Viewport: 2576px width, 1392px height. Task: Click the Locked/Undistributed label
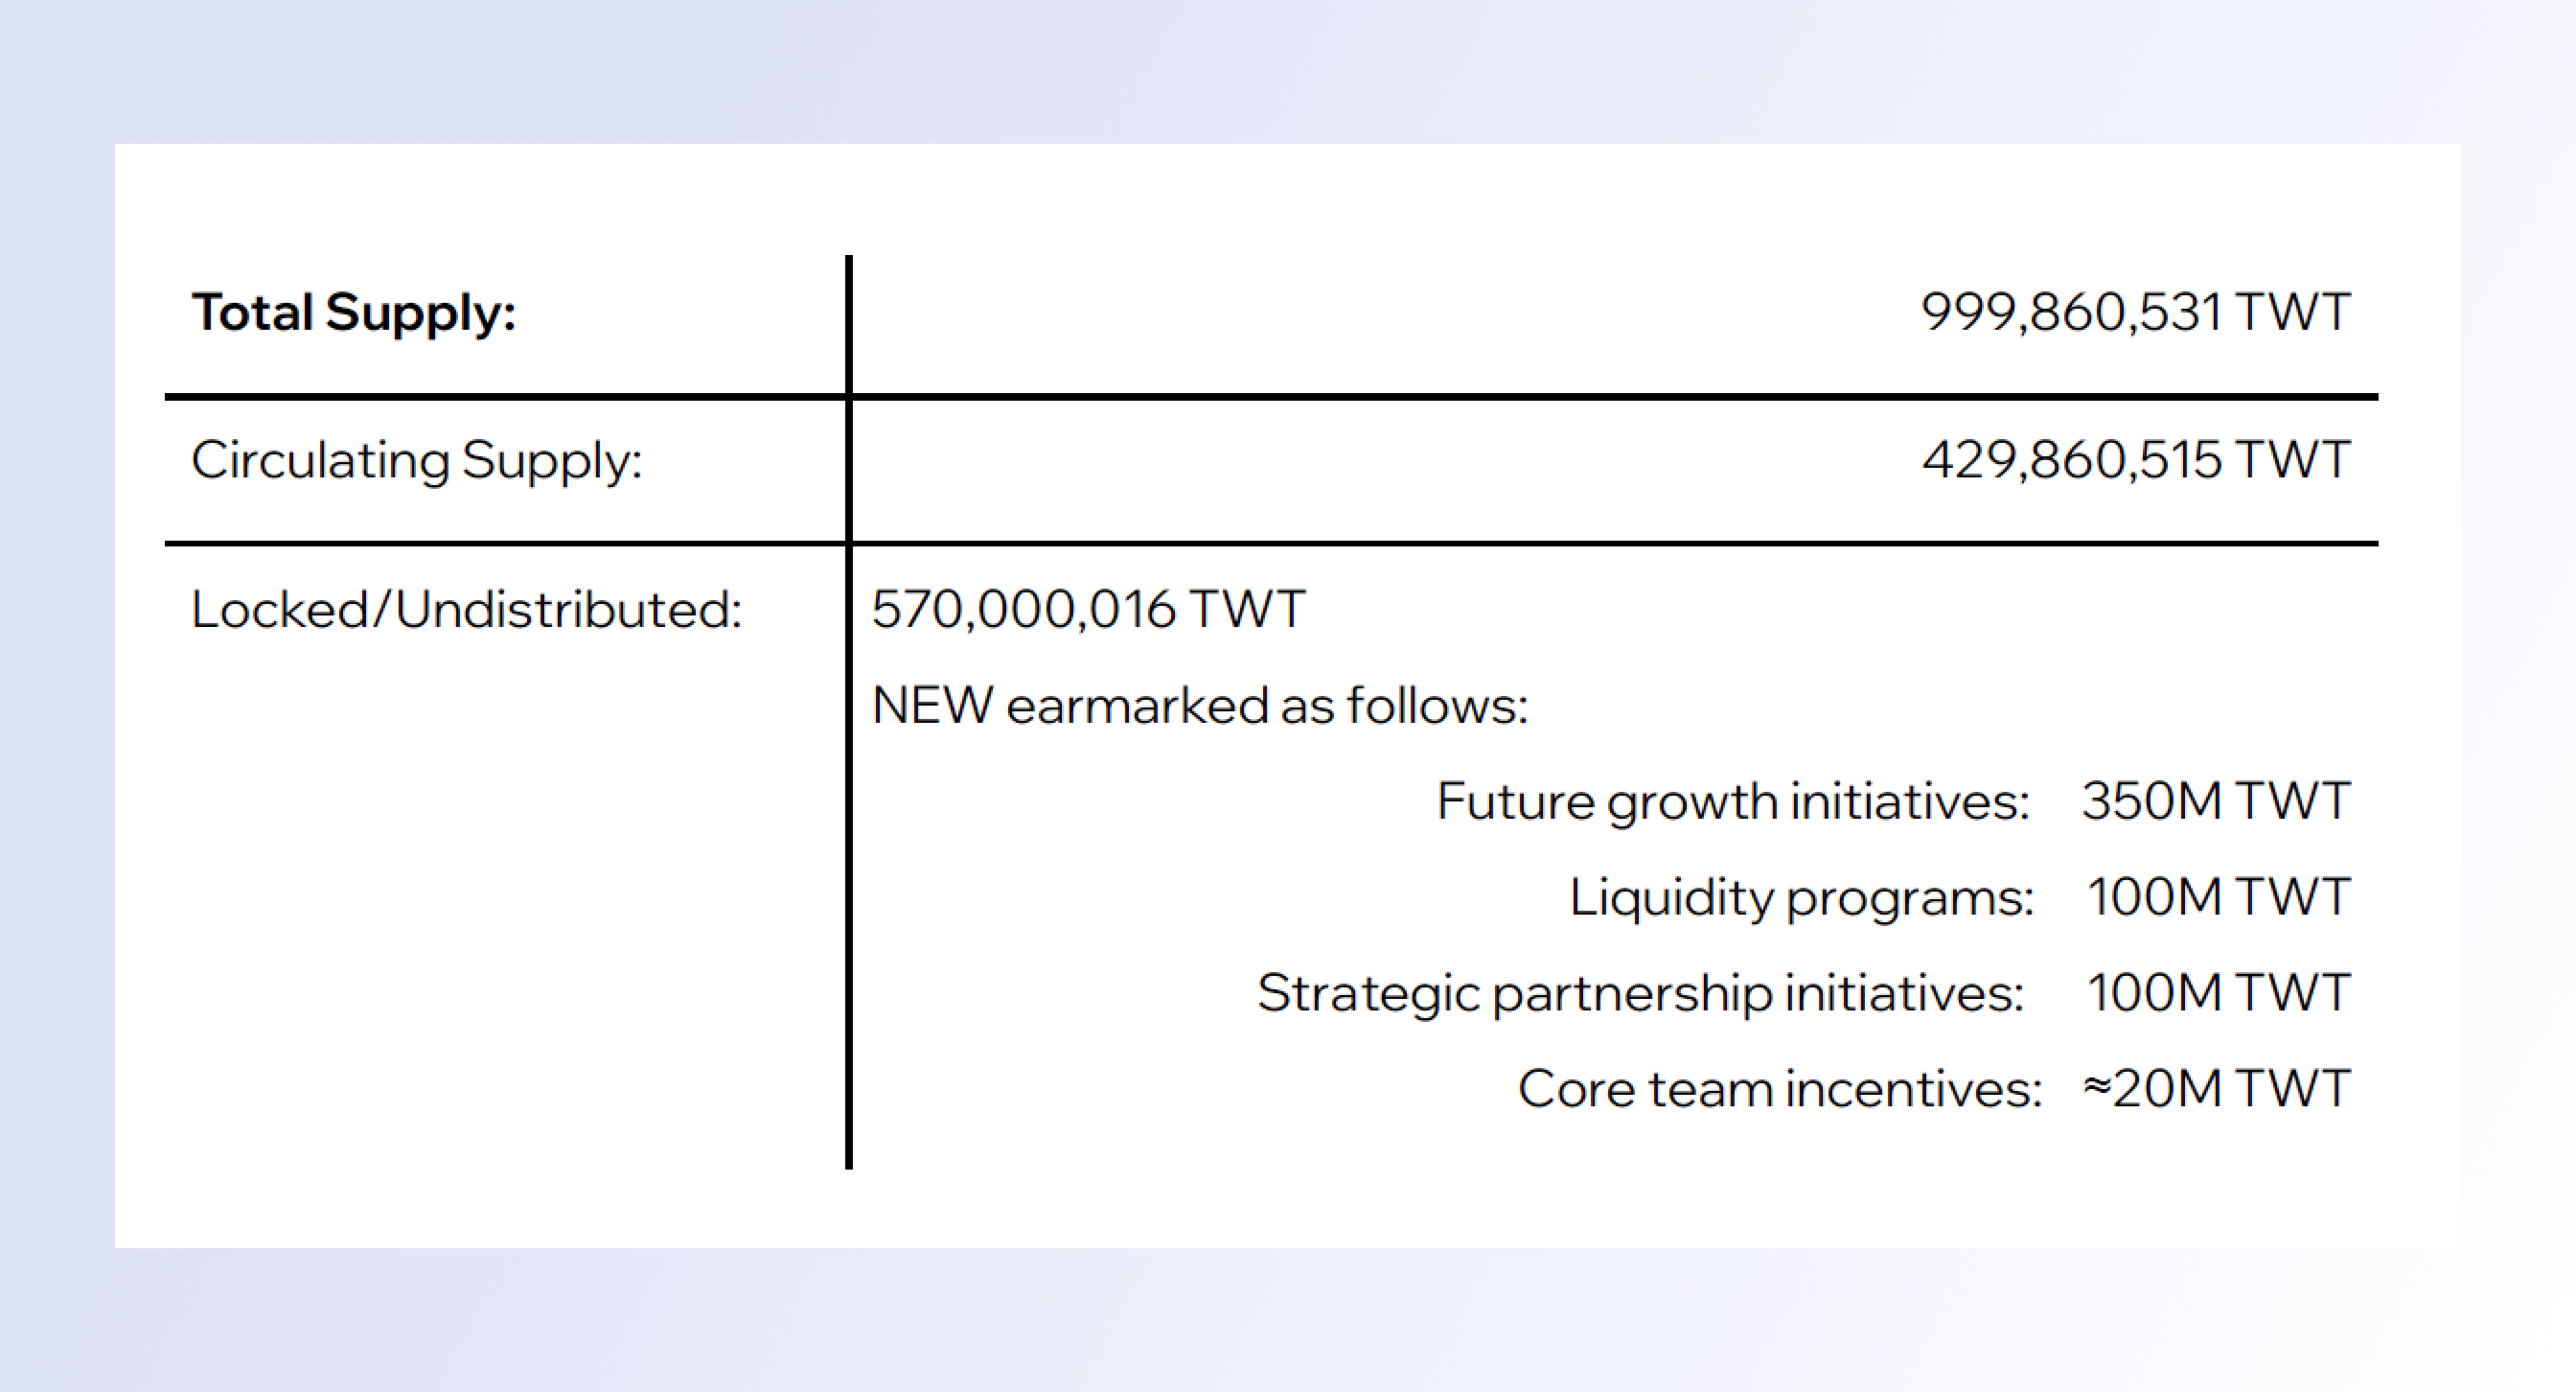466,609
